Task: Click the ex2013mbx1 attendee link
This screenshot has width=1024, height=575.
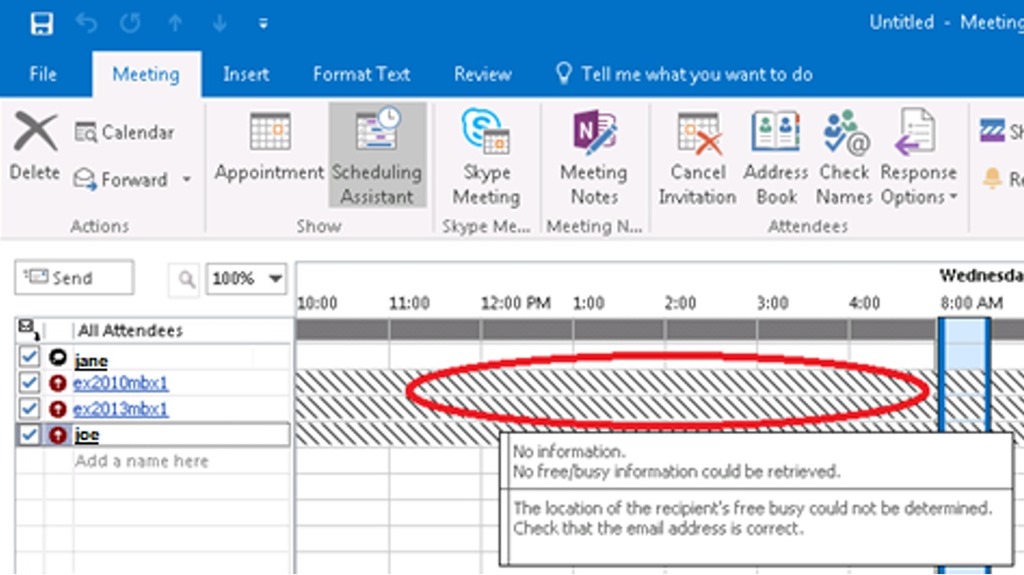Action: tap(121, 409)
